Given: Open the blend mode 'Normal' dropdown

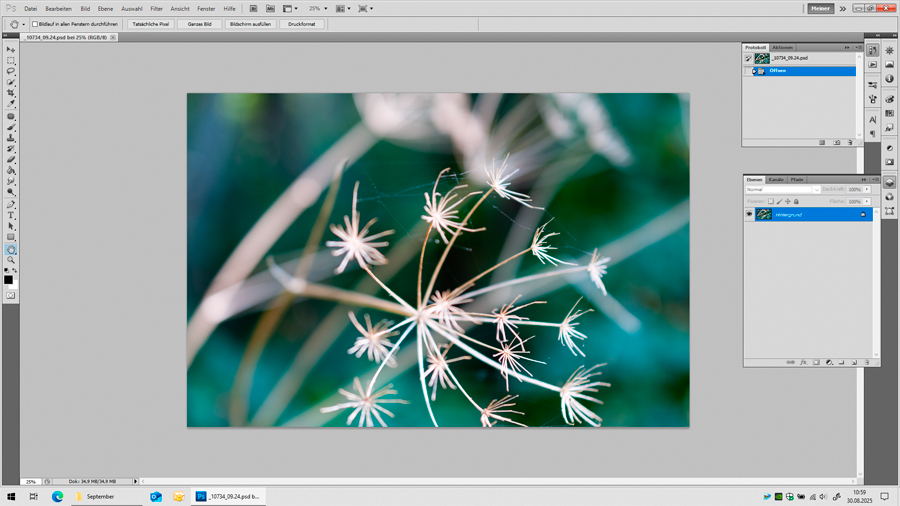Looking at the screenshot, I should coord(782,189).
